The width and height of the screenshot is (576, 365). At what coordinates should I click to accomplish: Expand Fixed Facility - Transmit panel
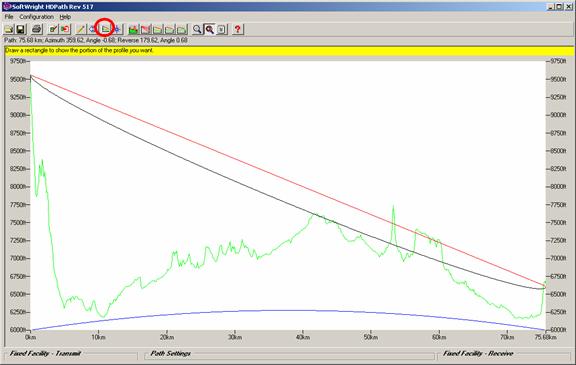coord(45,353)
